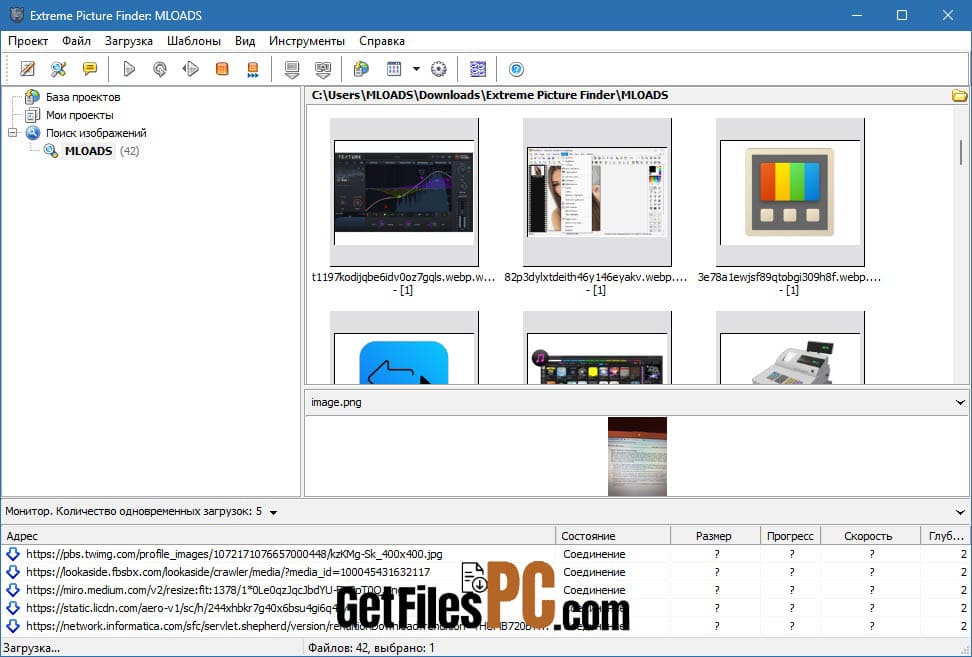Select Поиск изображений tree node
The image size is (972, 657).
96,133
